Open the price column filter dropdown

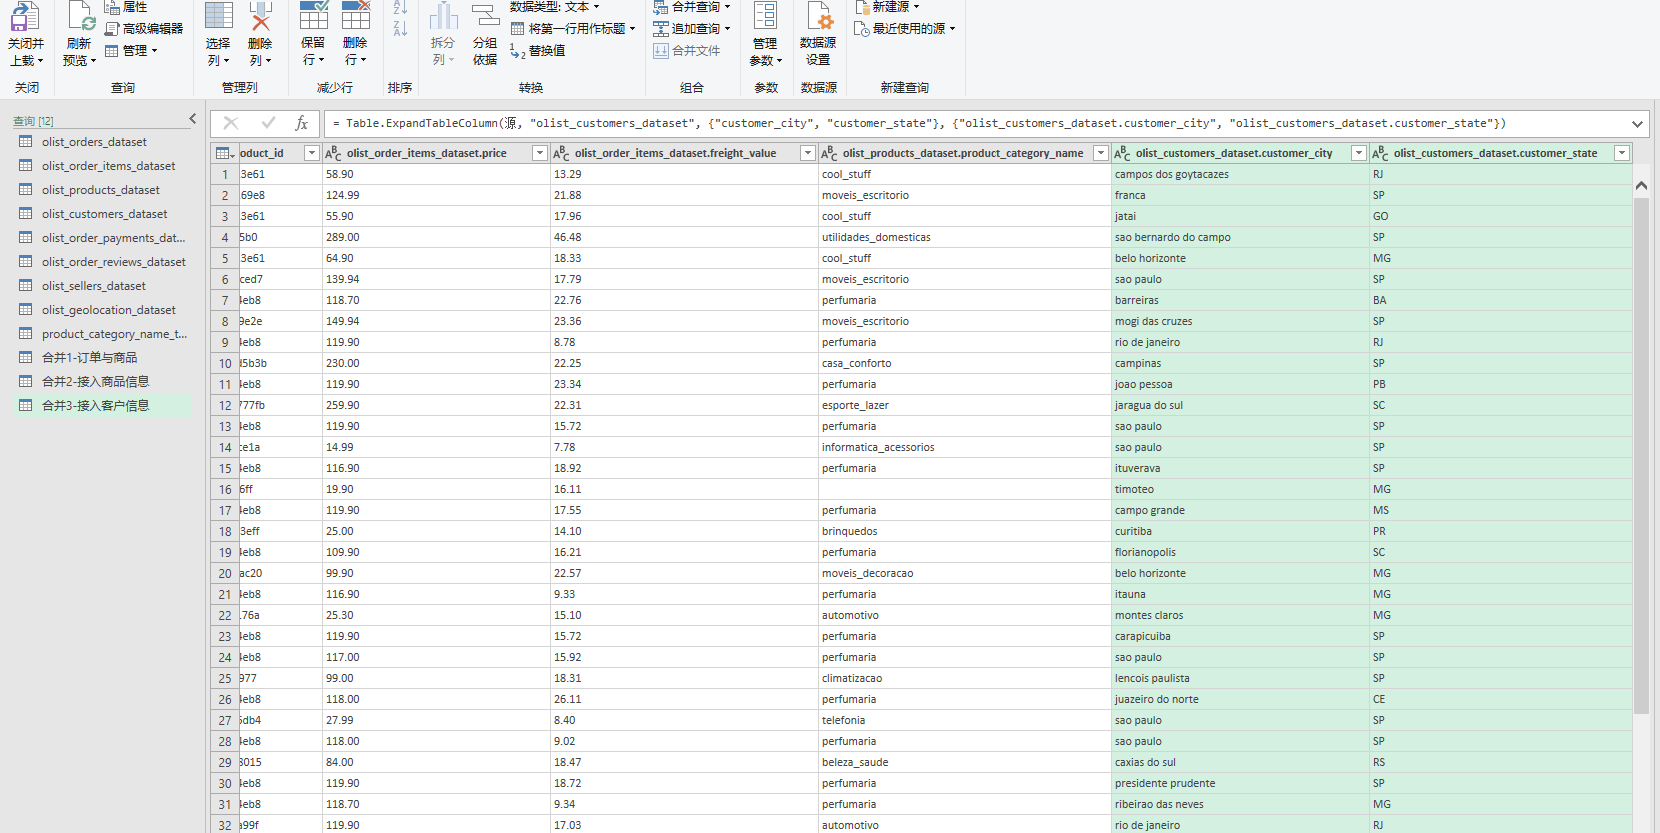pos(540,153)
